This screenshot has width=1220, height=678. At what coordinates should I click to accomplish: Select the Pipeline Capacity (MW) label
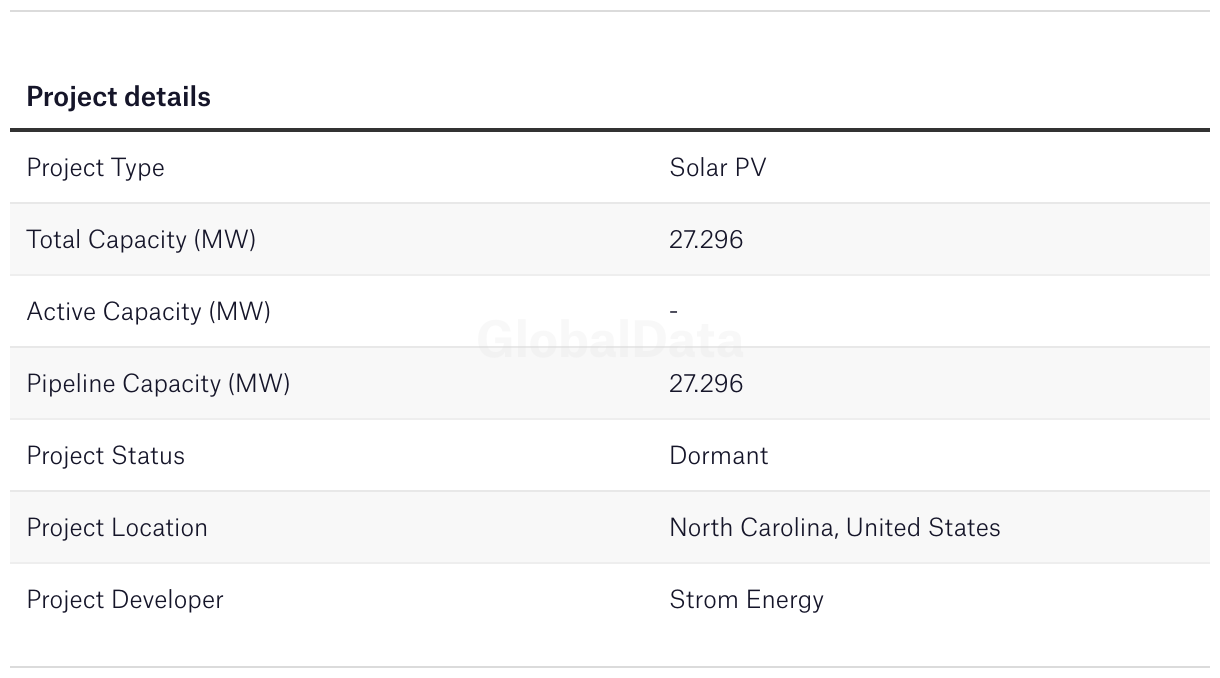pyautogui.click(x=158, y=384)
